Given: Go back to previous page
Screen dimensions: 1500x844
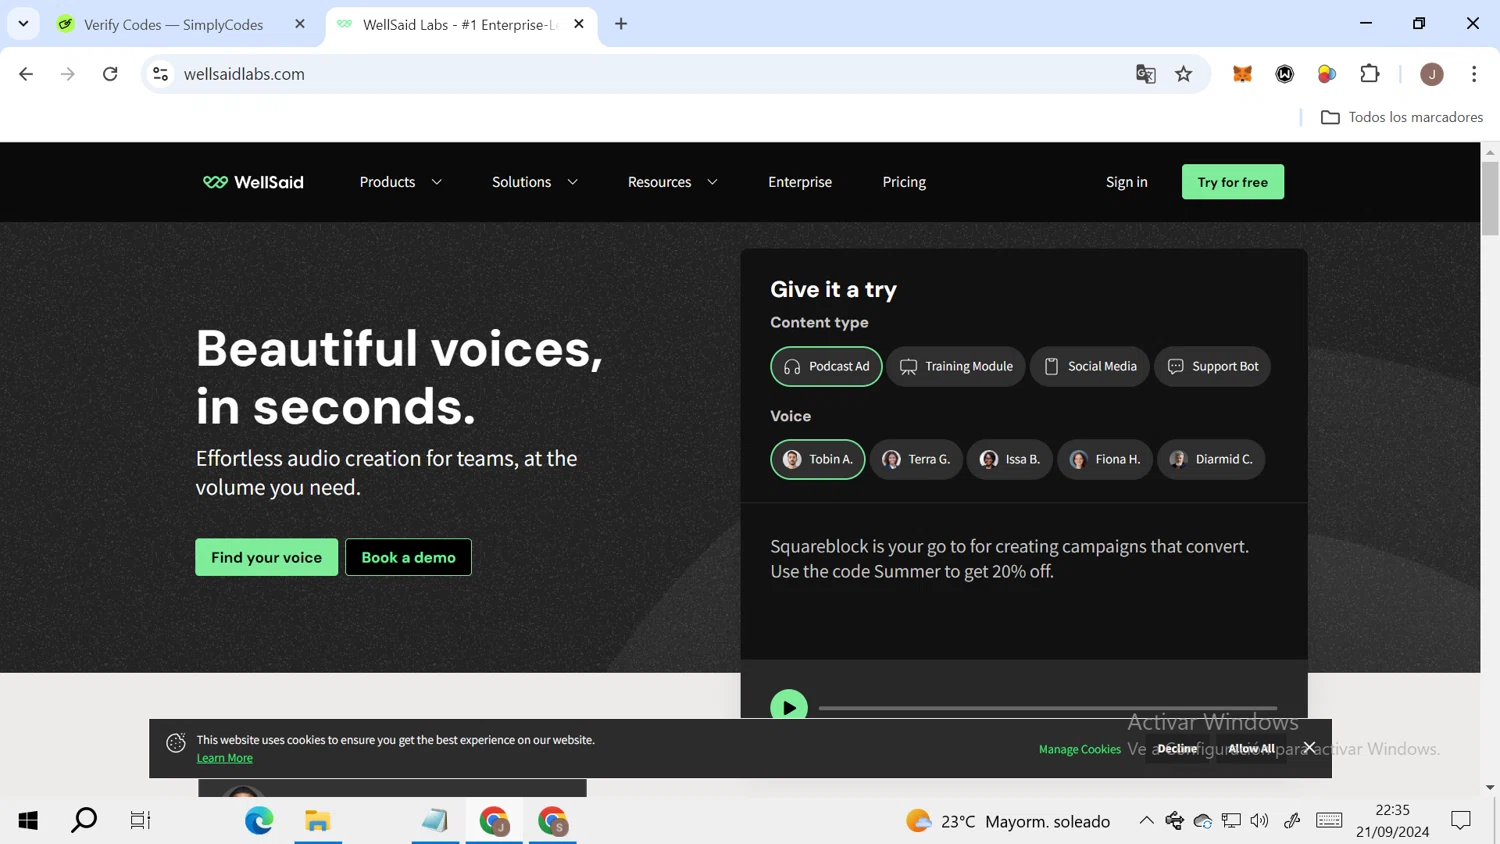Looking at the screenshot, I should [x=26, y=74].
